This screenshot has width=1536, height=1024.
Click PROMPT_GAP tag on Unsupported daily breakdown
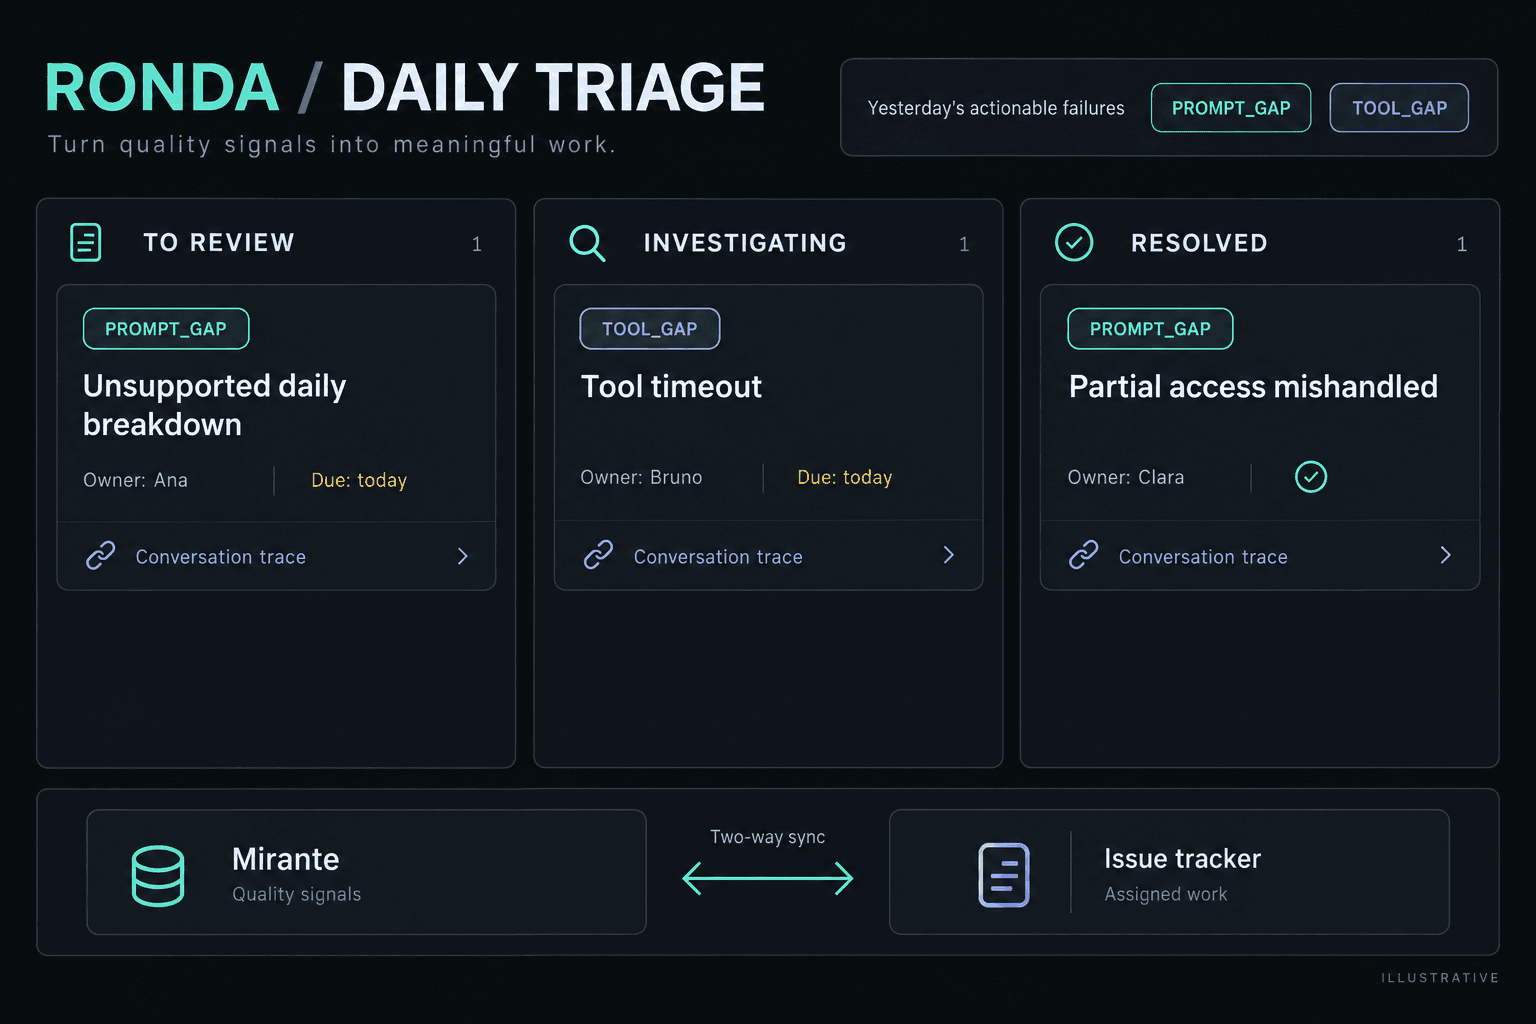(166, 329)
